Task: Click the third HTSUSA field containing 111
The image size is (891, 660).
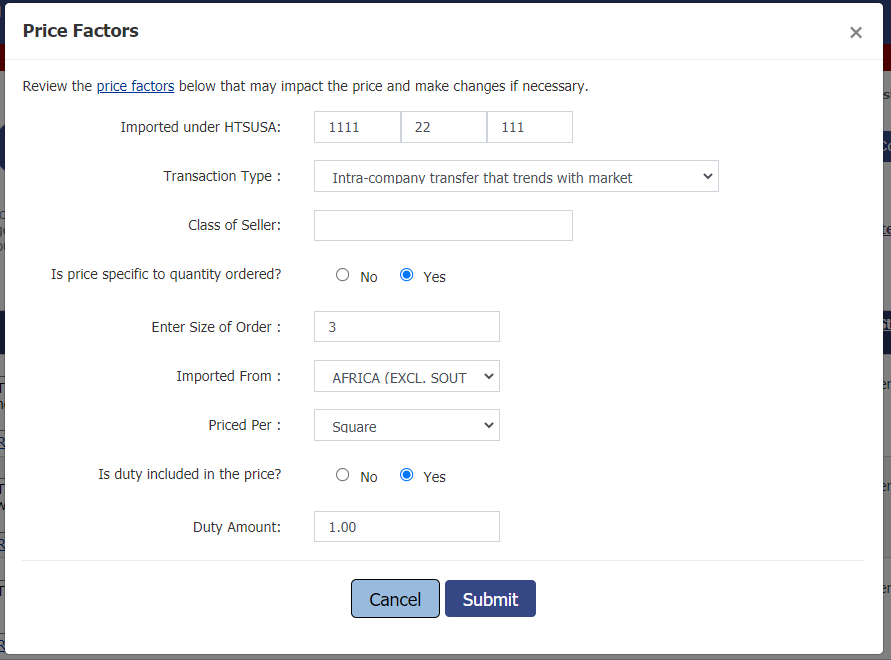Action: click(529, 127)
